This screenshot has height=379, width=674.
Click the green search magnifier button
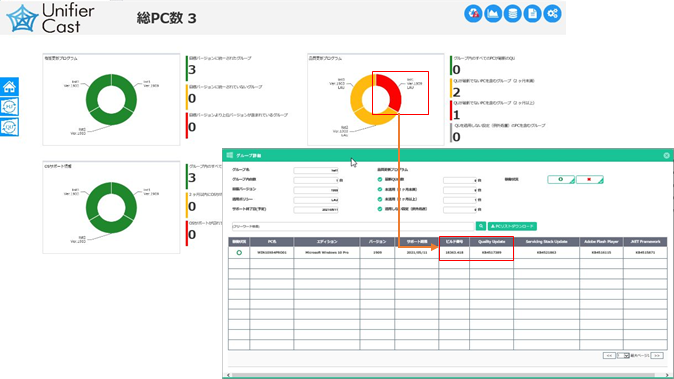(481, 226)
